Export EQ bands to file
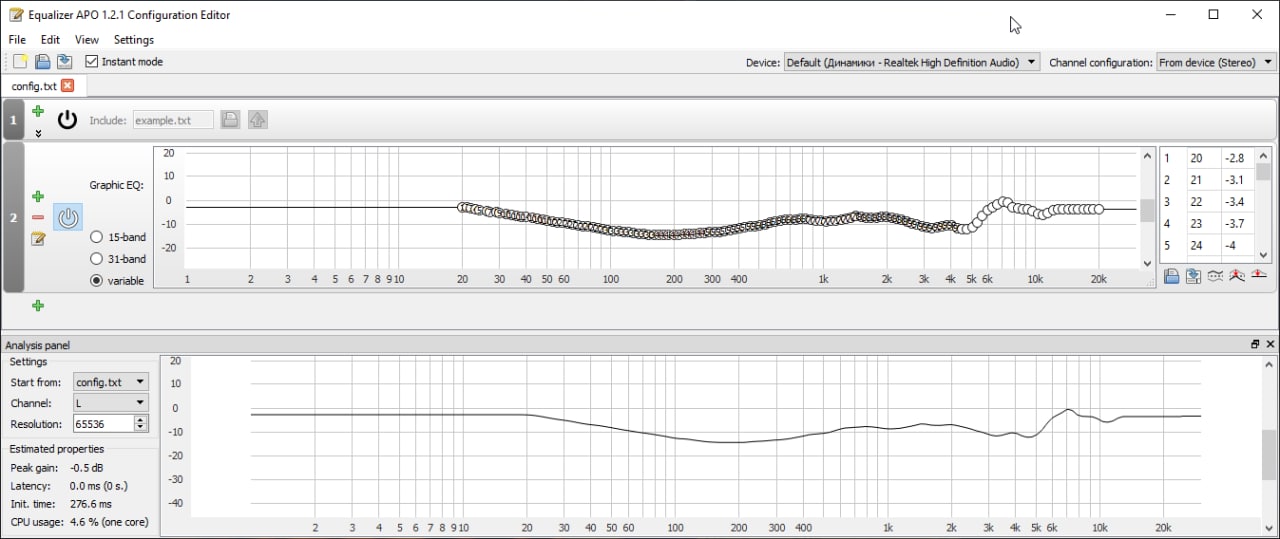Viewport: 1280px width, 539px height. pos(1193,276)
